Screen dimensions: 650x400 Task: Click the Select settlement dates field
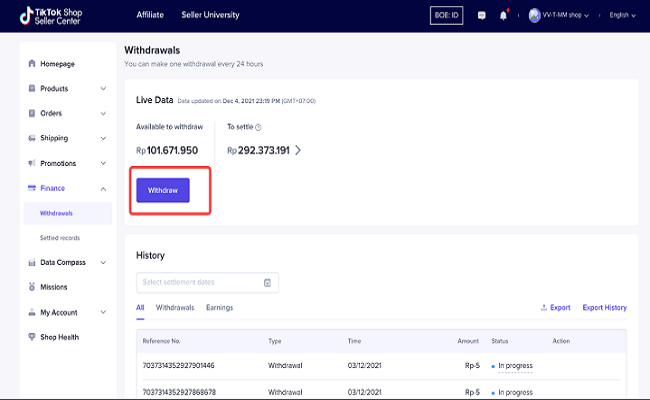(198, 283)
